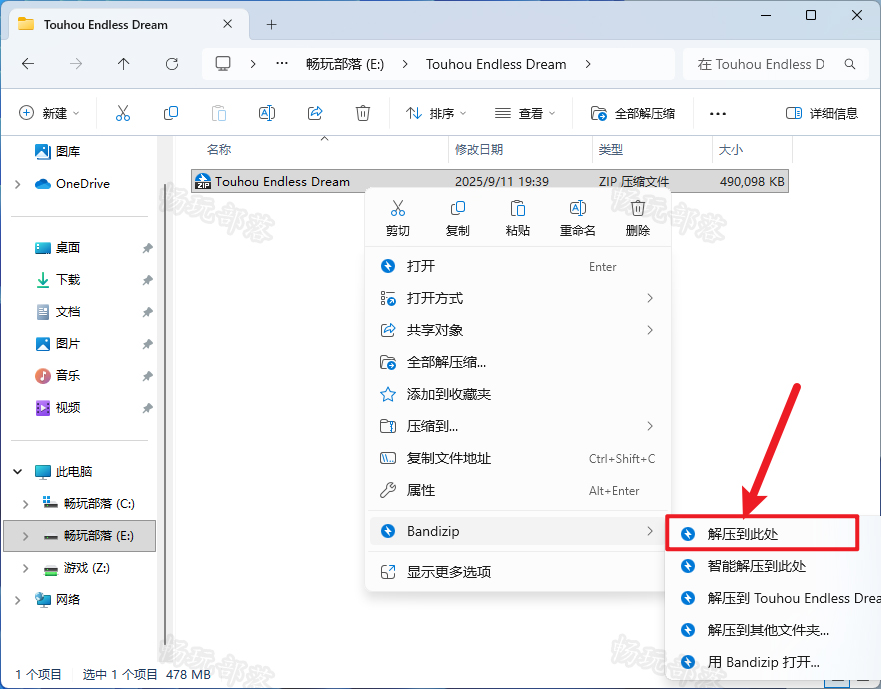The height and width of the screenshot is (689, 881).
Task: Click the Cut icon in the toolbar
Action: (122, 113)
